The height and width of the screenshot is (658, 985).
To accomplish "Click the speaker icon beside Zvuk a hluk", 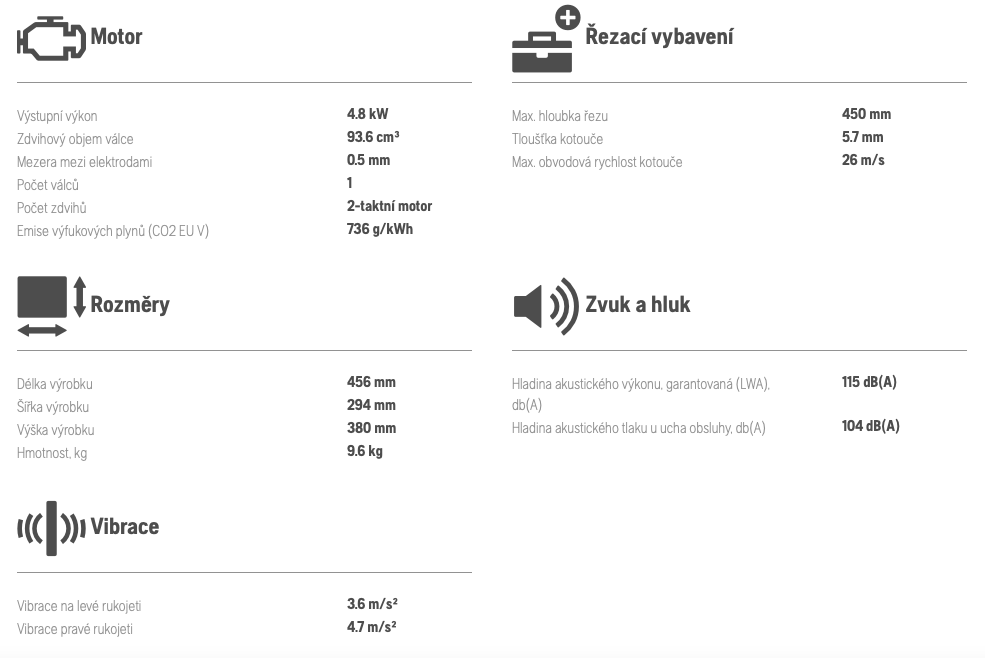I will [546, 306].
